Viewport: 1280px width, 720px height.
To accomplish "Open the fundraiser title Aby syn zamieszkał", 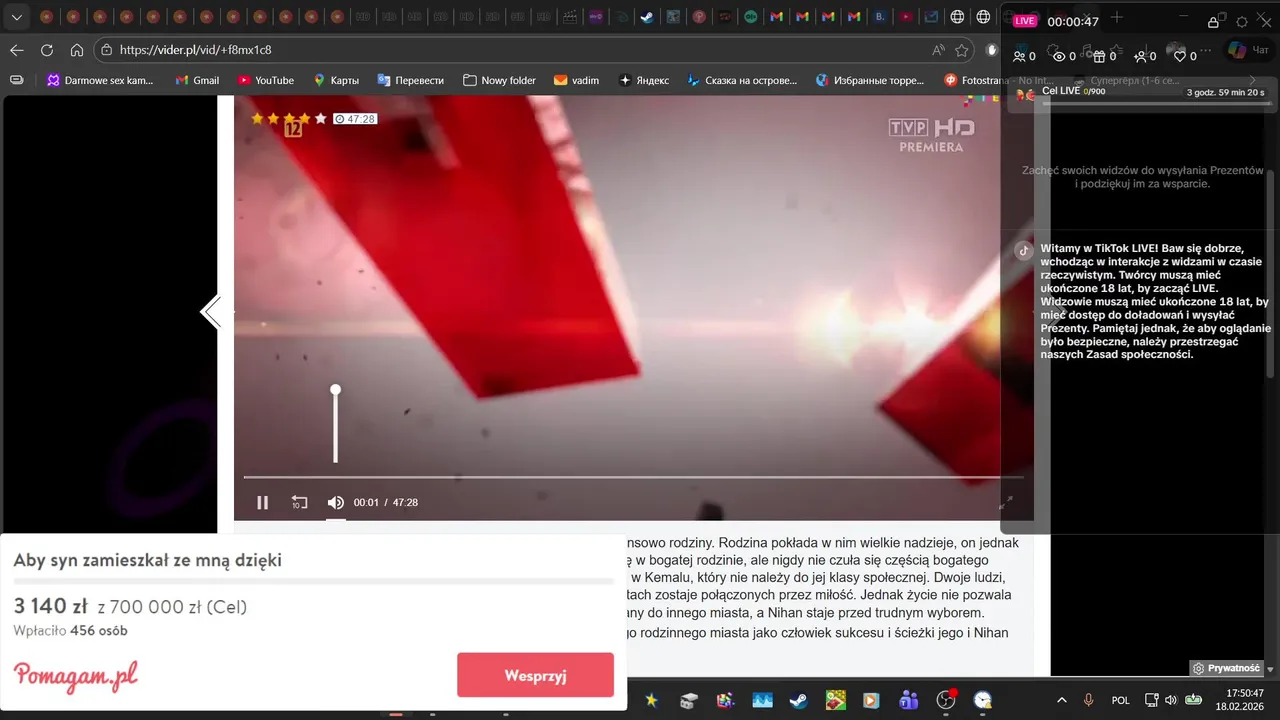I will click(147, 560).
